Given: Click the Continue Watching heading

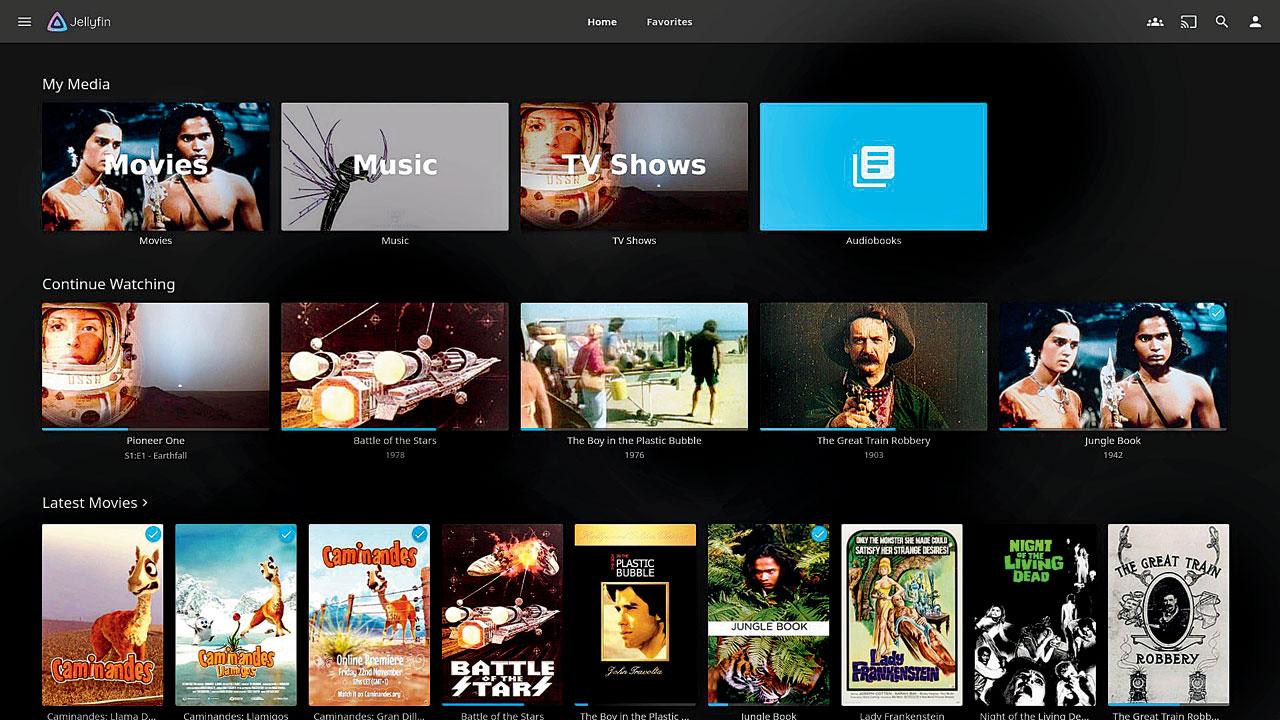Looking at the screenshot, I should pos(108,284).
